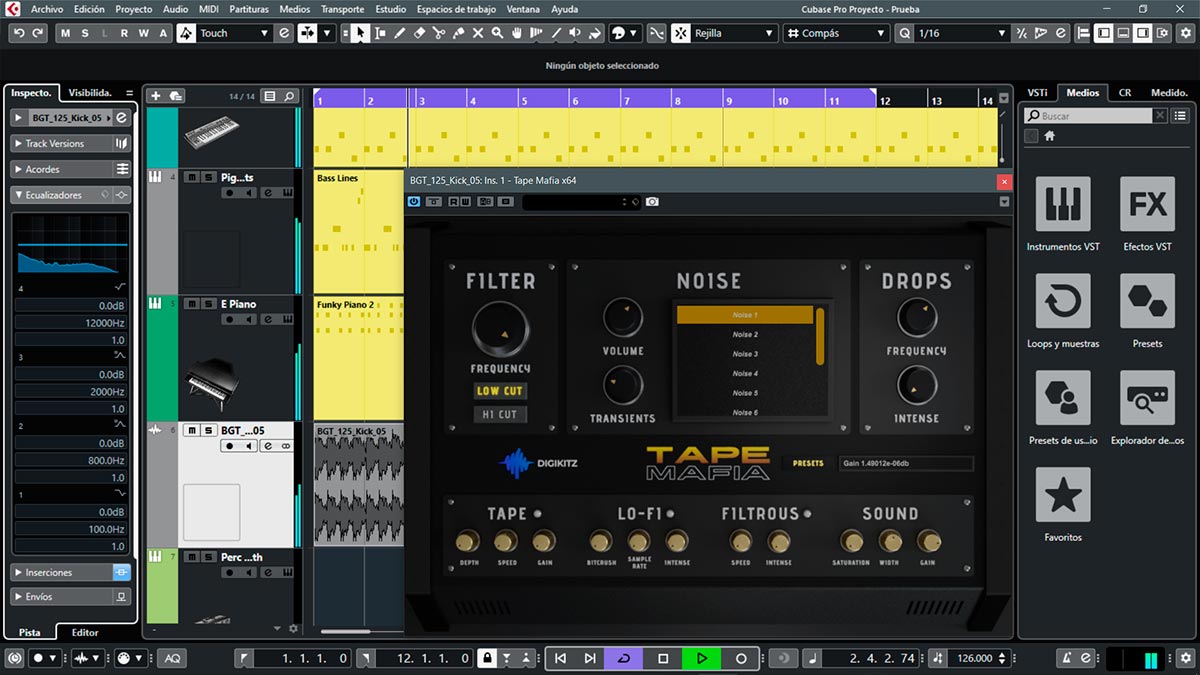Select the Split scissors tool
Screen dimensions: 1200x675
tap(439, 33)
